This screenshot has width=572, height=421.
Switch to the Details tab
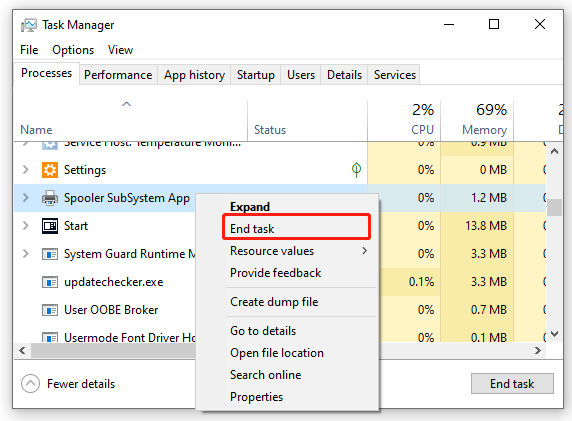coord(344,75)
